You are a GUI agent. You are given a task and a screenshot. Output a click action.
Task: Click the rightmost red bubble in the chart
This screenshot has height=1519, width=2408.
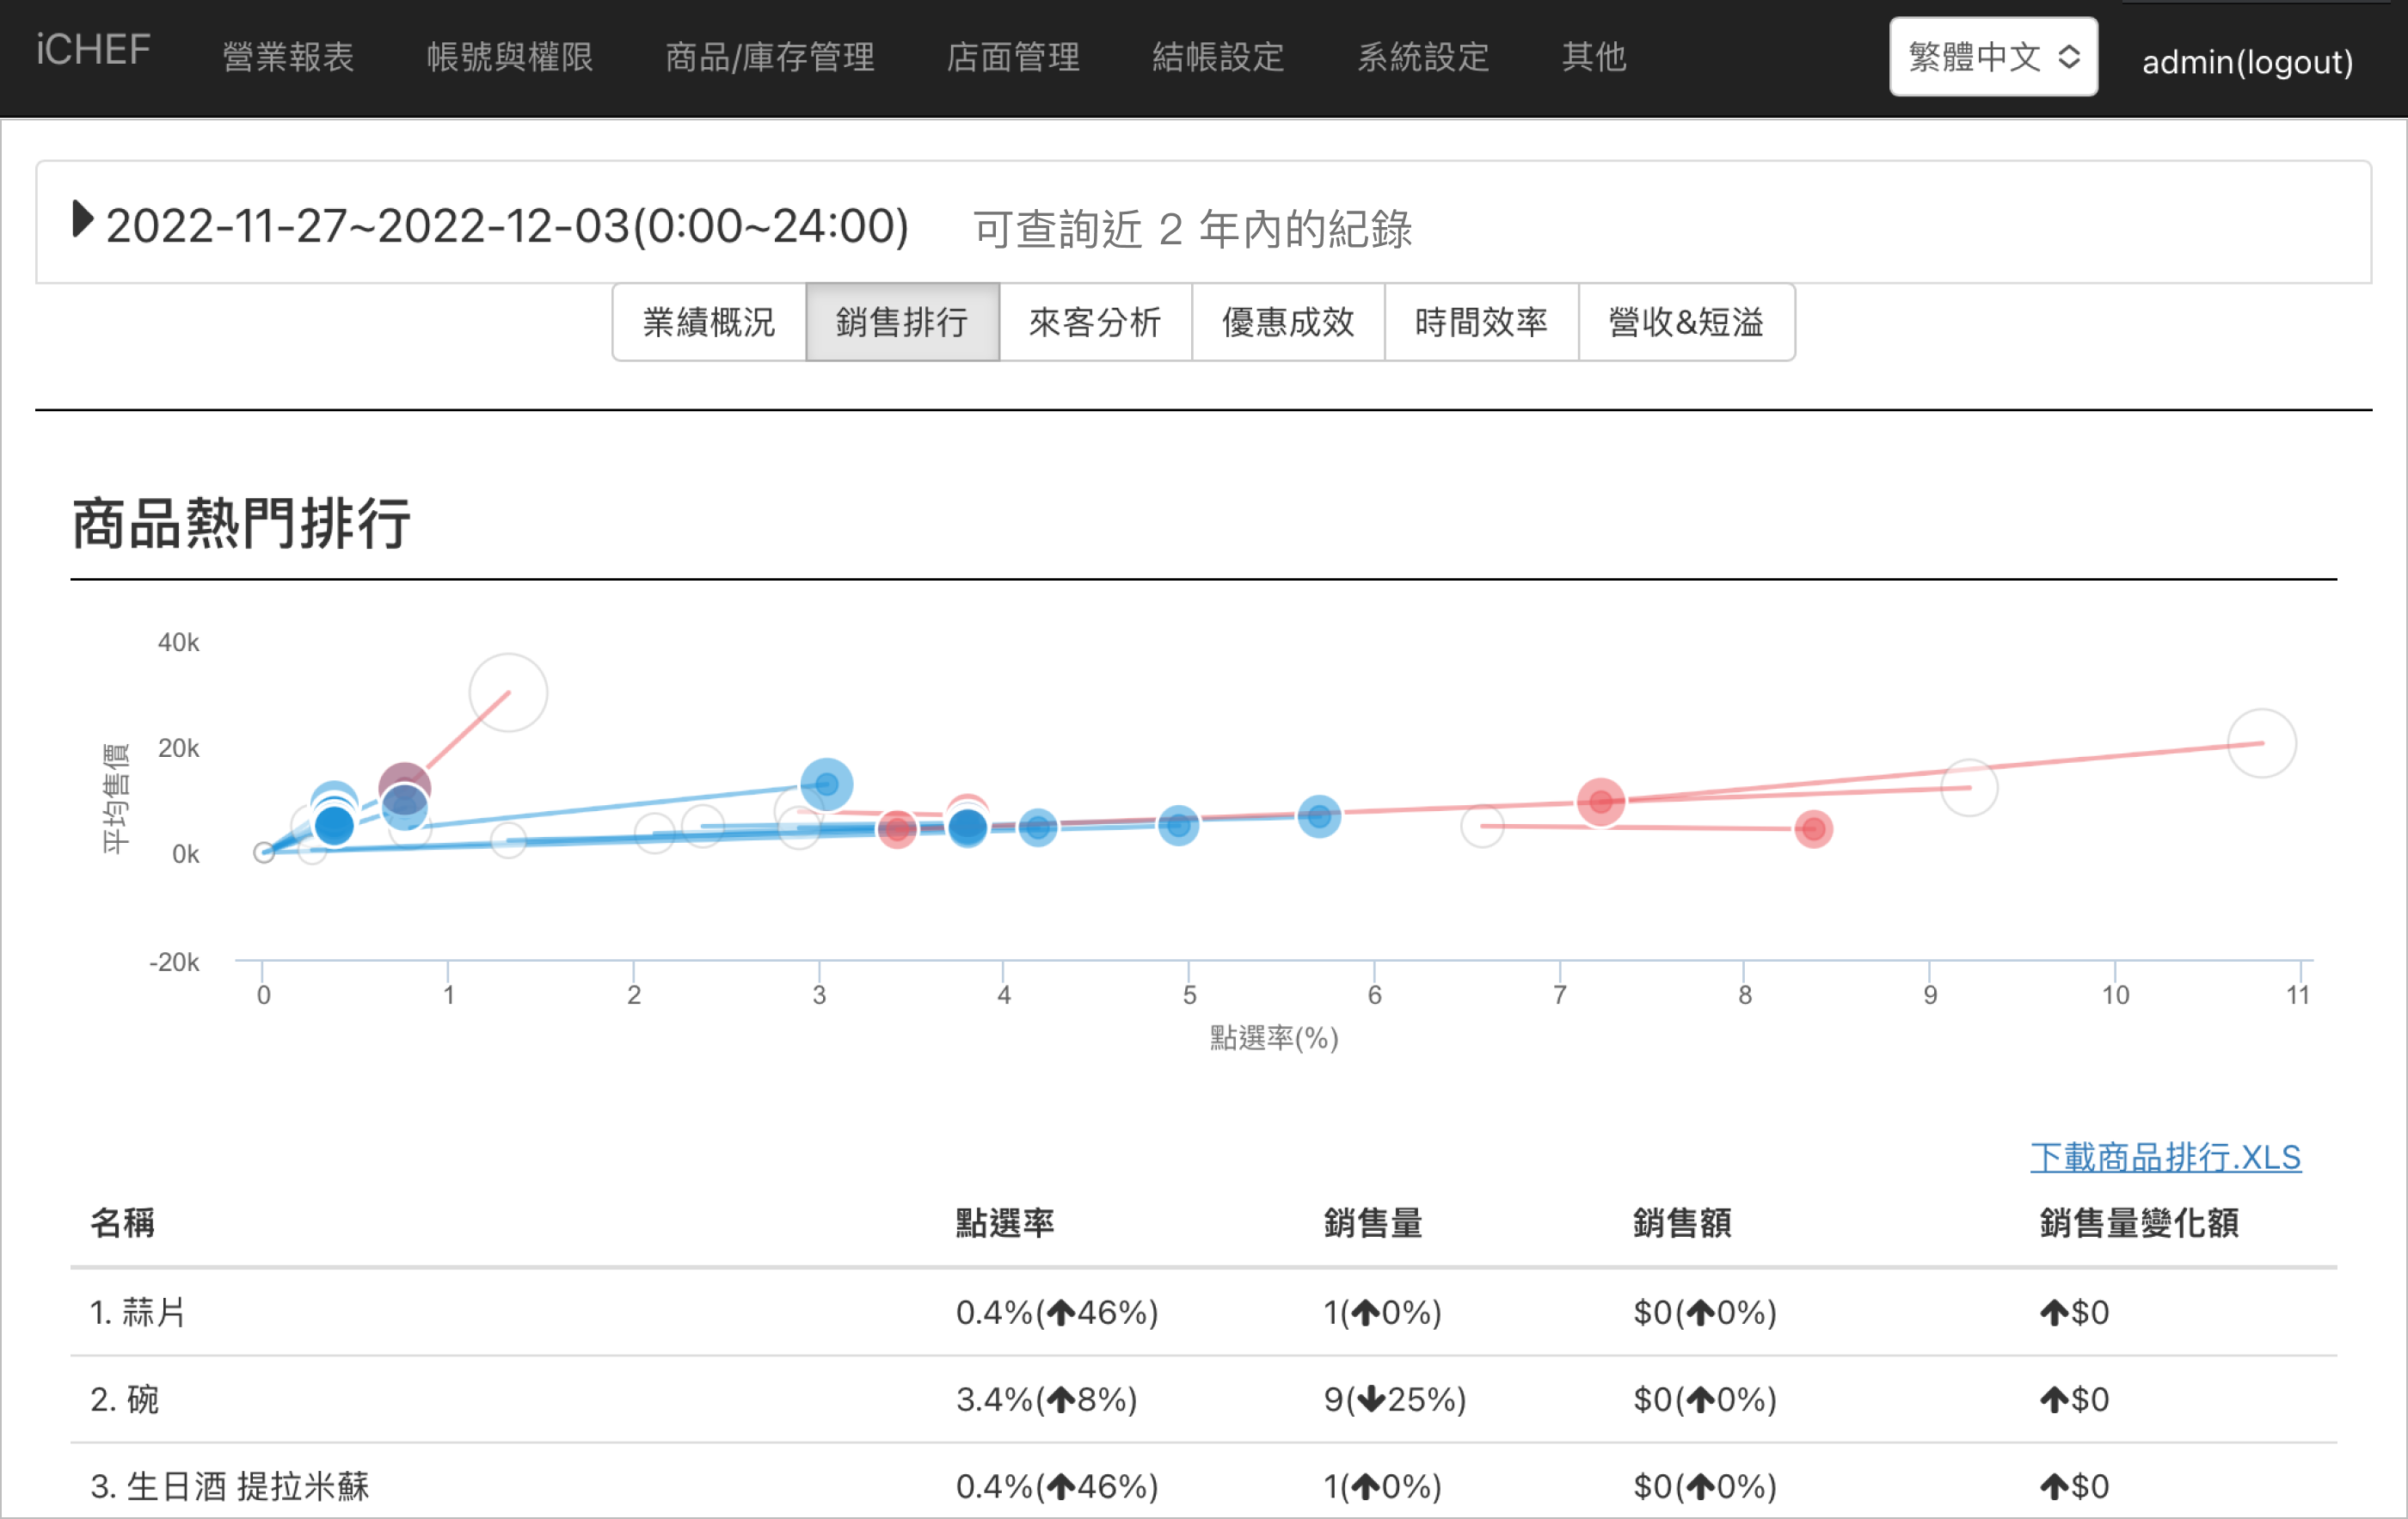click(x=1812, y=829)
